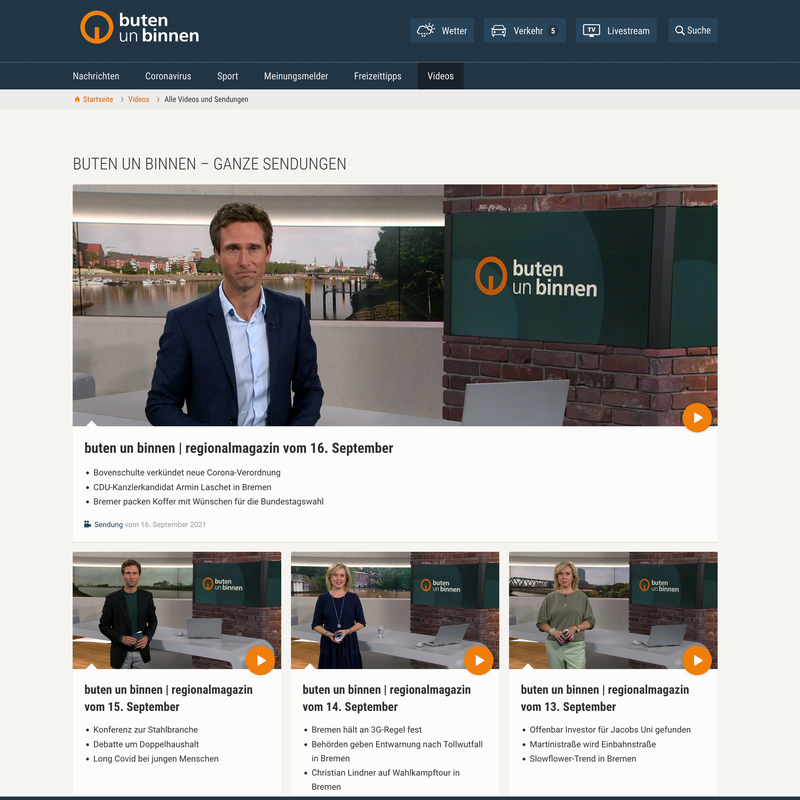This screenshot has width=800, height=800.
Task: Click the Verkehr count badge showing 5
Action: (553, 31)
